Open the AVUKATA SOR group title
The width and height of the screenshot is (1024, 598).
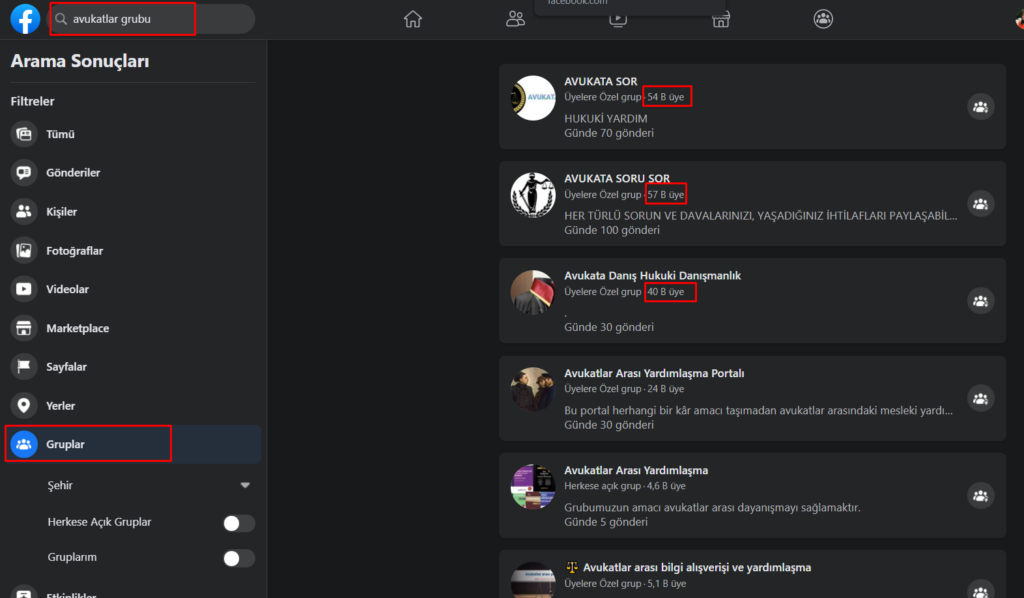(600, 82)
